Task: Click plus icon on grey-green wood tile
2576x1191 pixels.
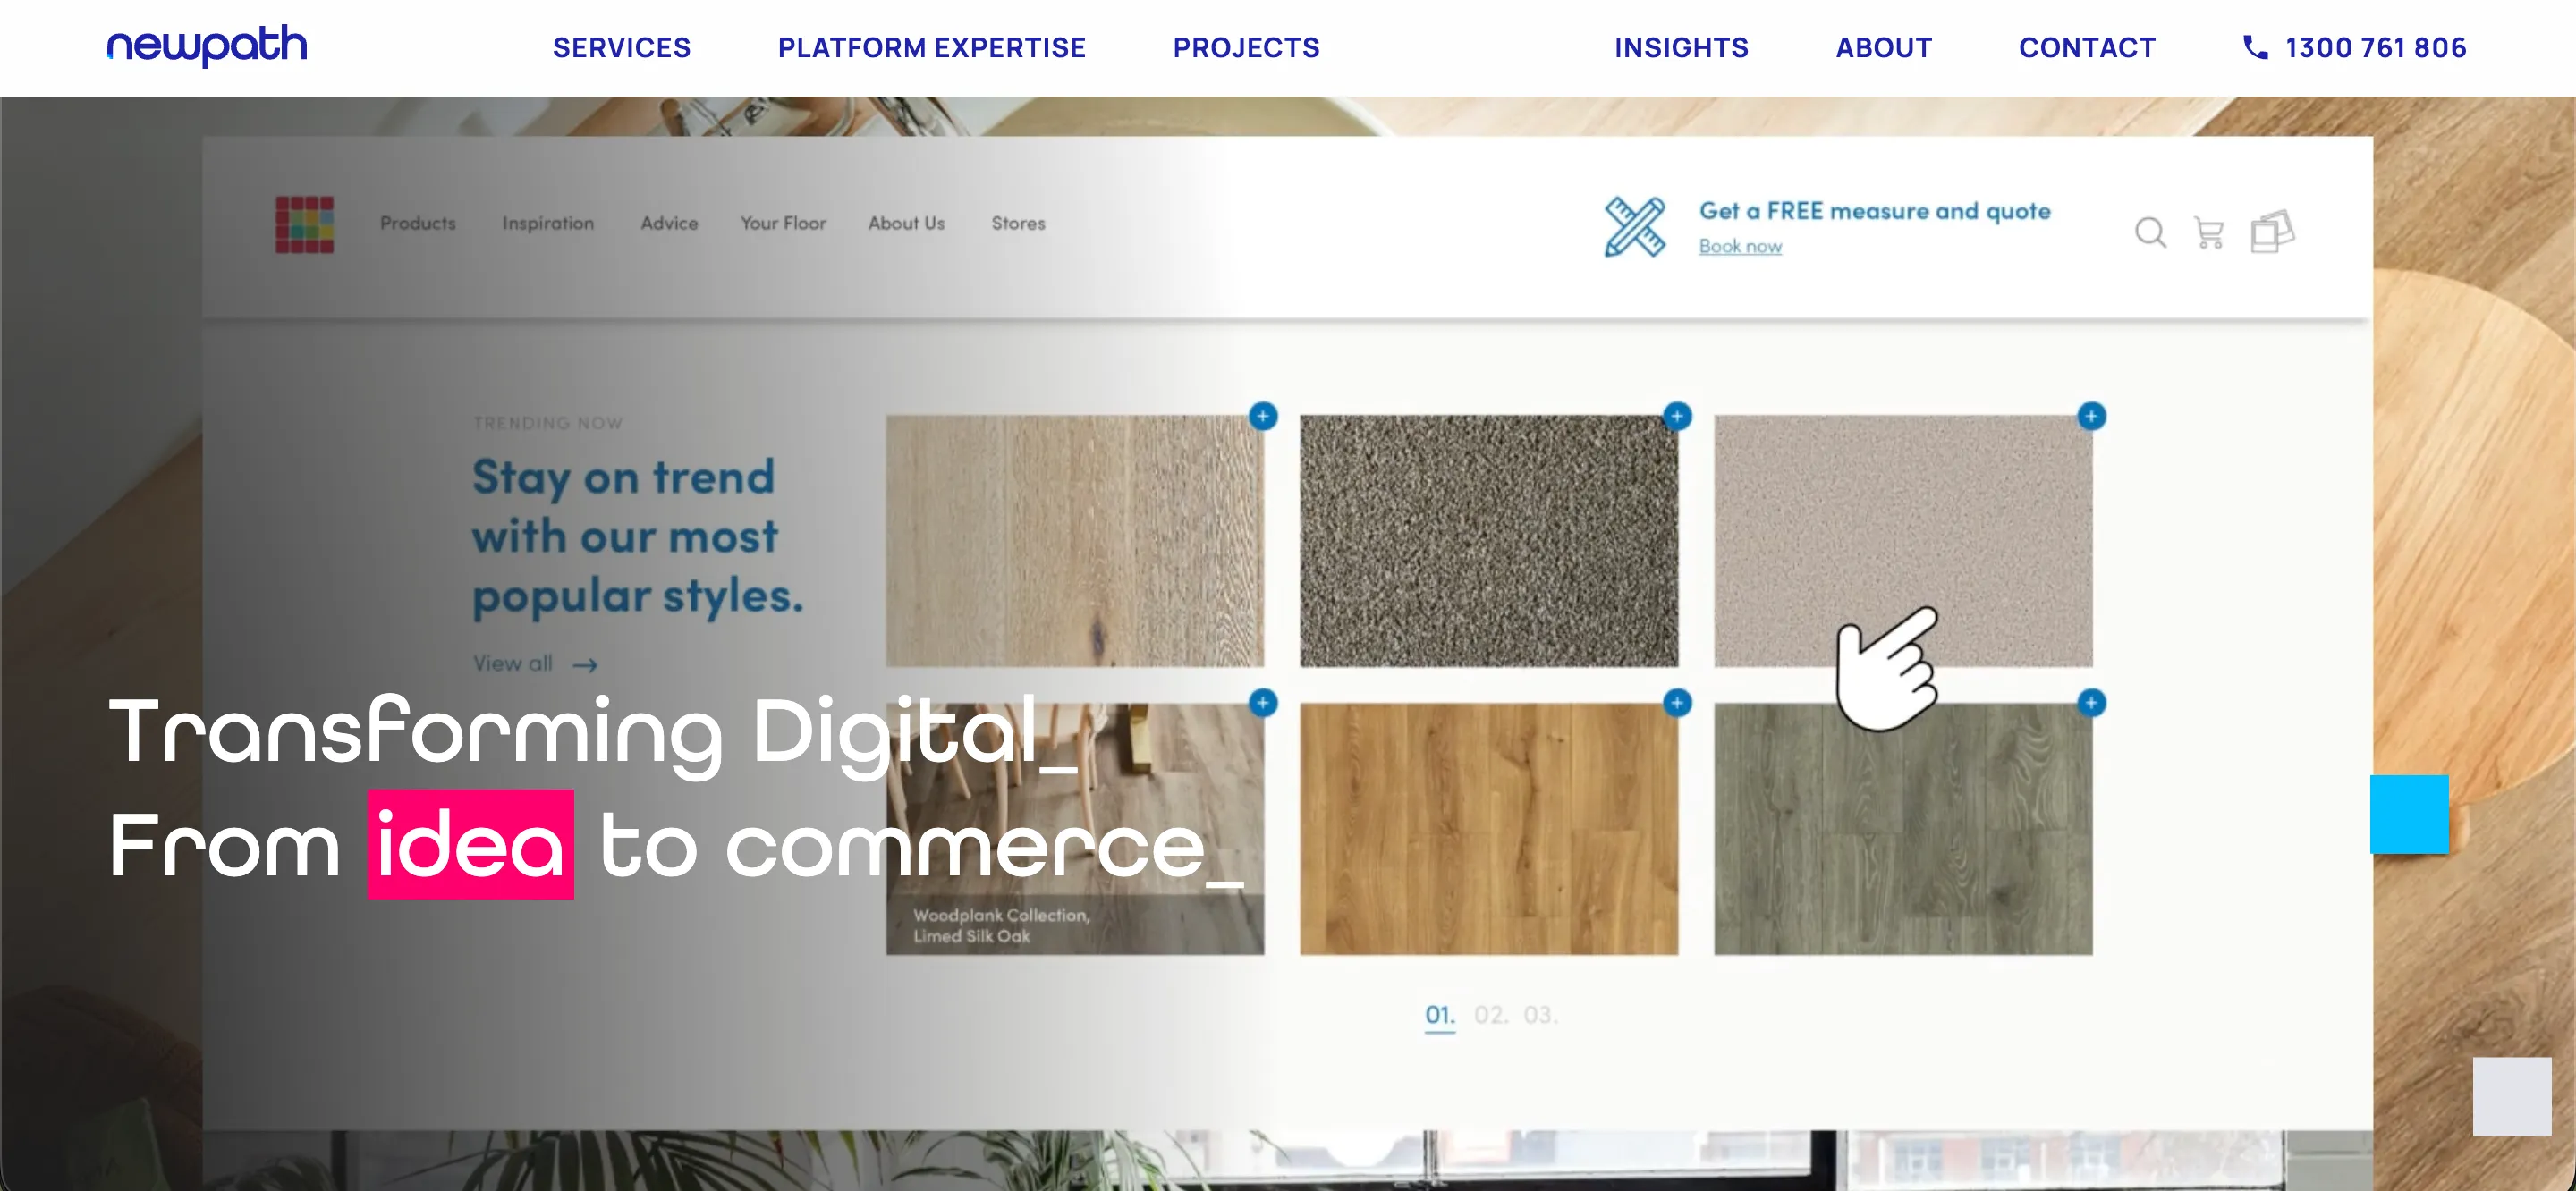Action: click(2091, 703)
